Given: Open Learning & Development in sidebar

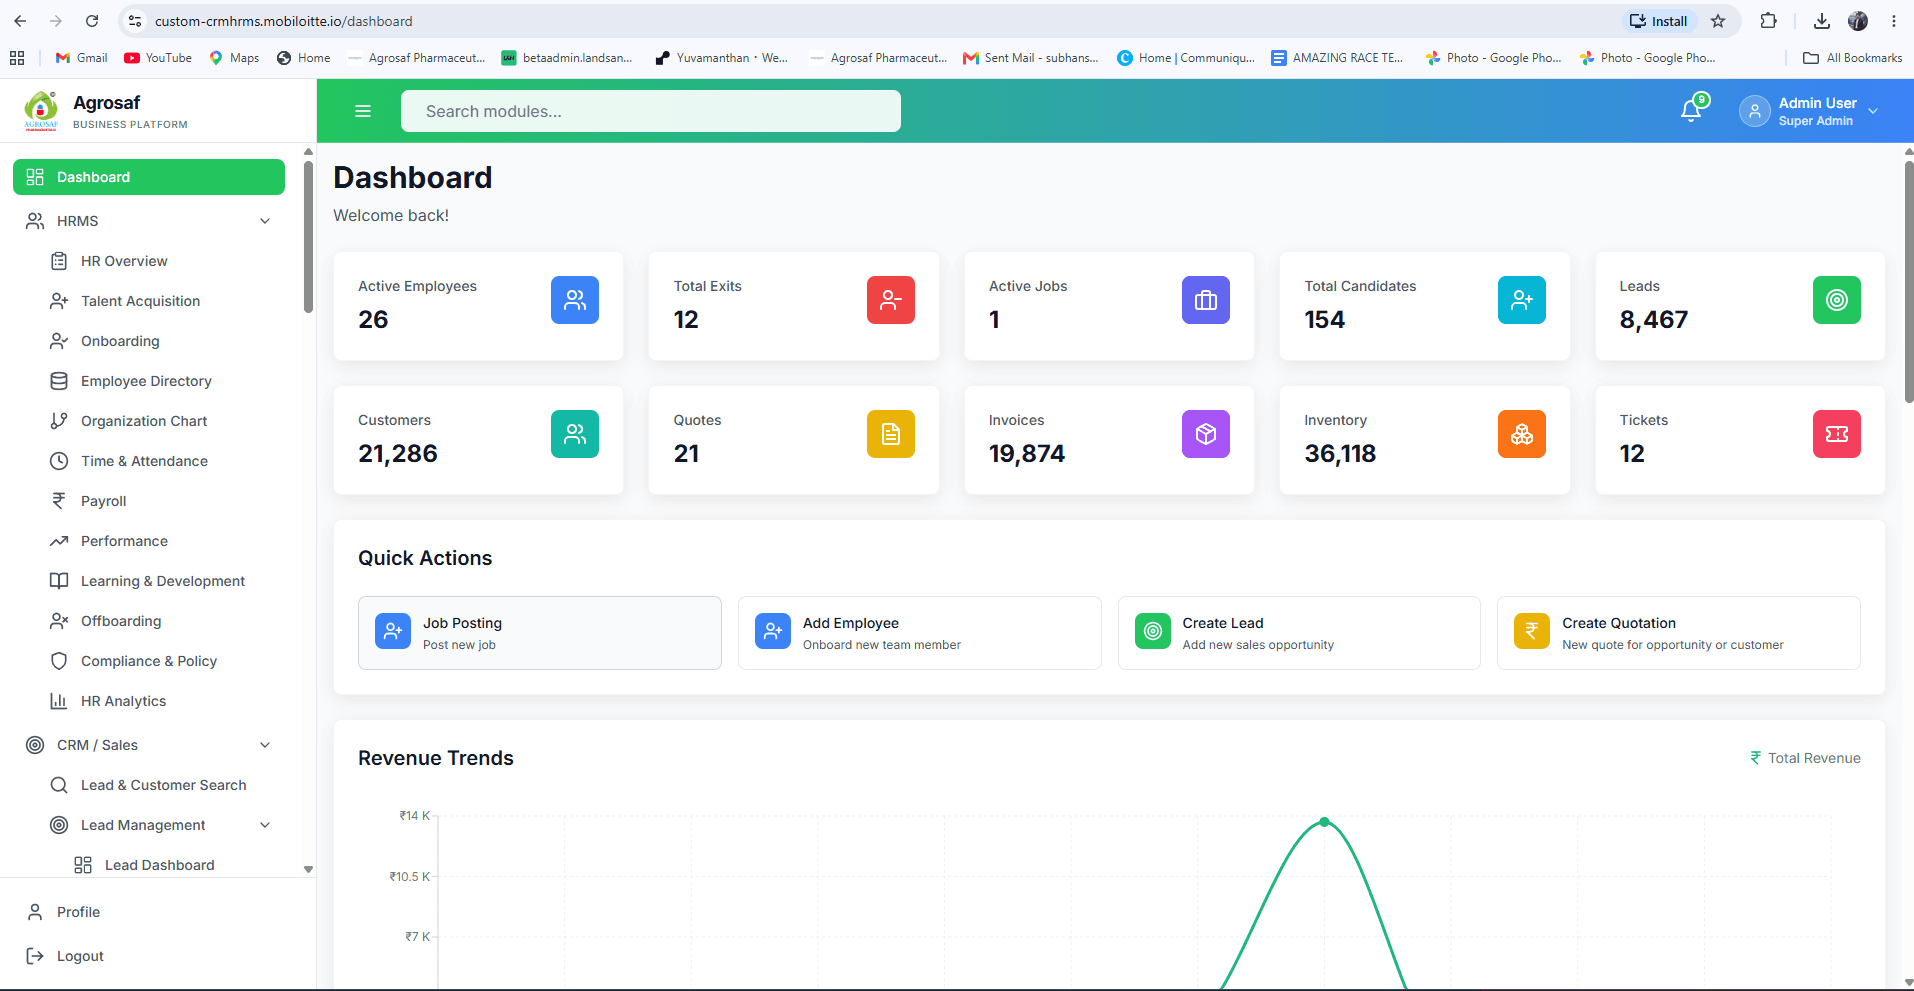Looking at the screenshot, I should 161,581.
